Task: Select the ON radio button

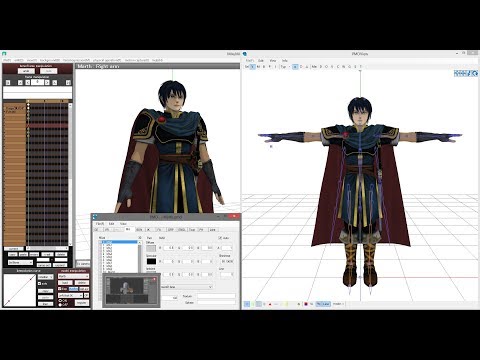Action: coord(60,301)
